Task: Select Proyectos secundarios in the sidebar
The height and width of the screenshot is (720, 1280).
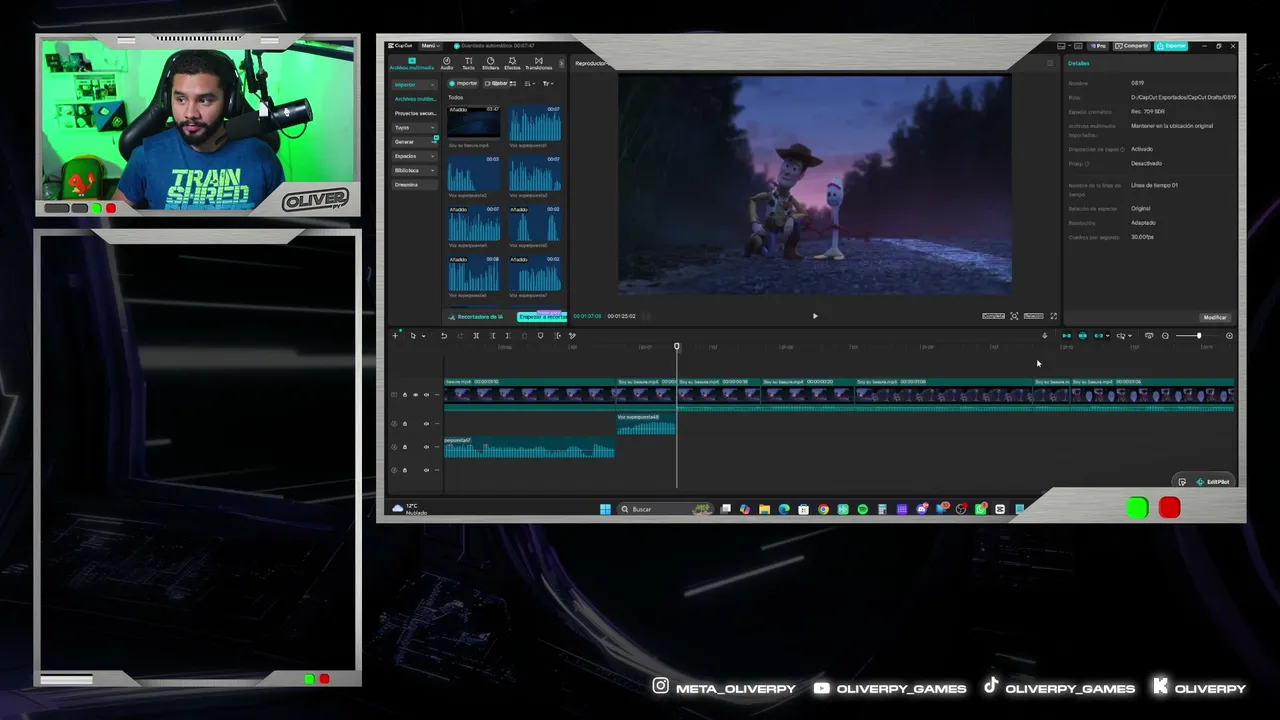Action: [414, 113]
